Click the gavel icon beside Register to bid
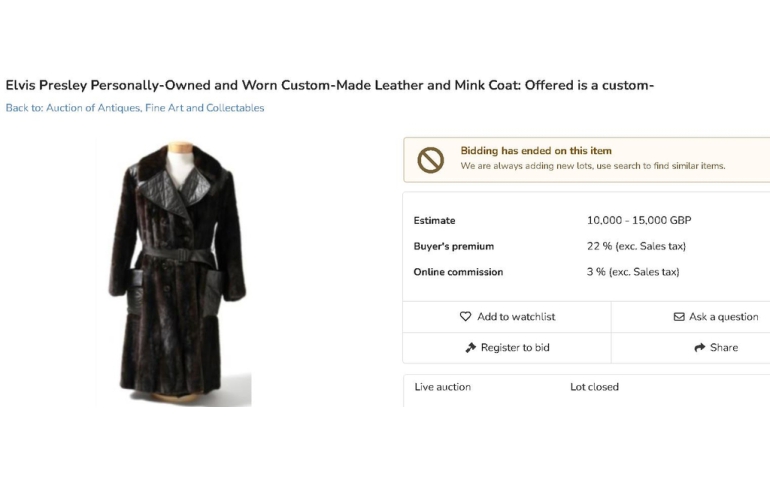 (x=470, y=348)
